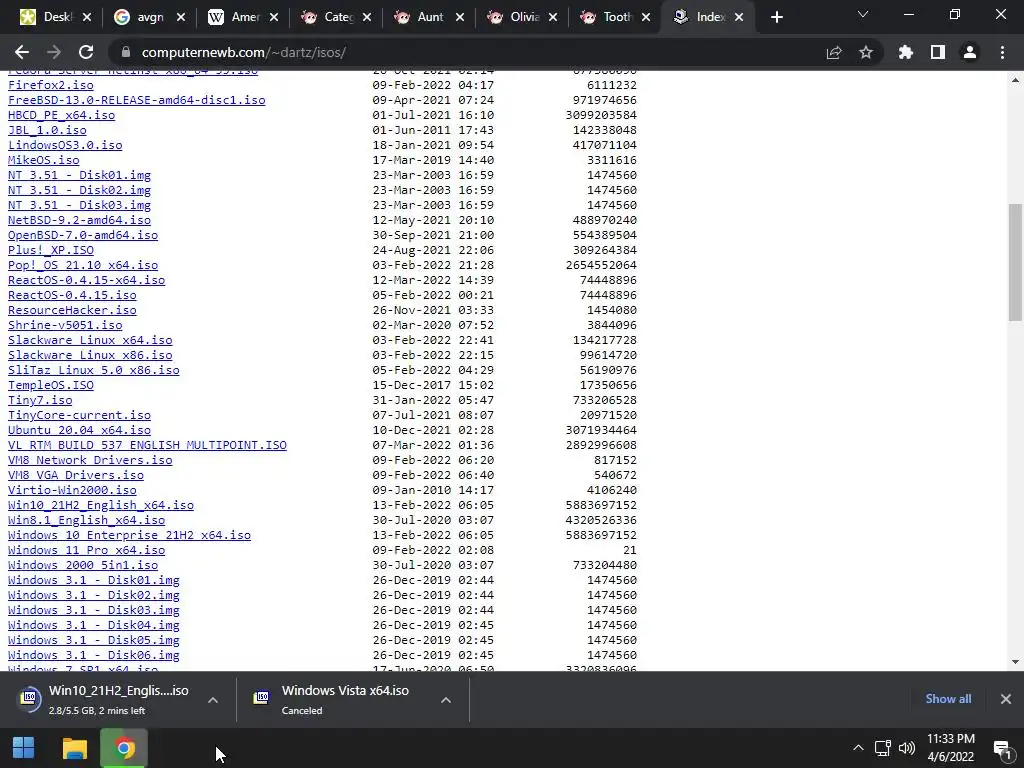The height and width of the screenshot is (768, 1024).
Task: Select the date 15-Dec-2017 15:02
Action: [433, 385]
